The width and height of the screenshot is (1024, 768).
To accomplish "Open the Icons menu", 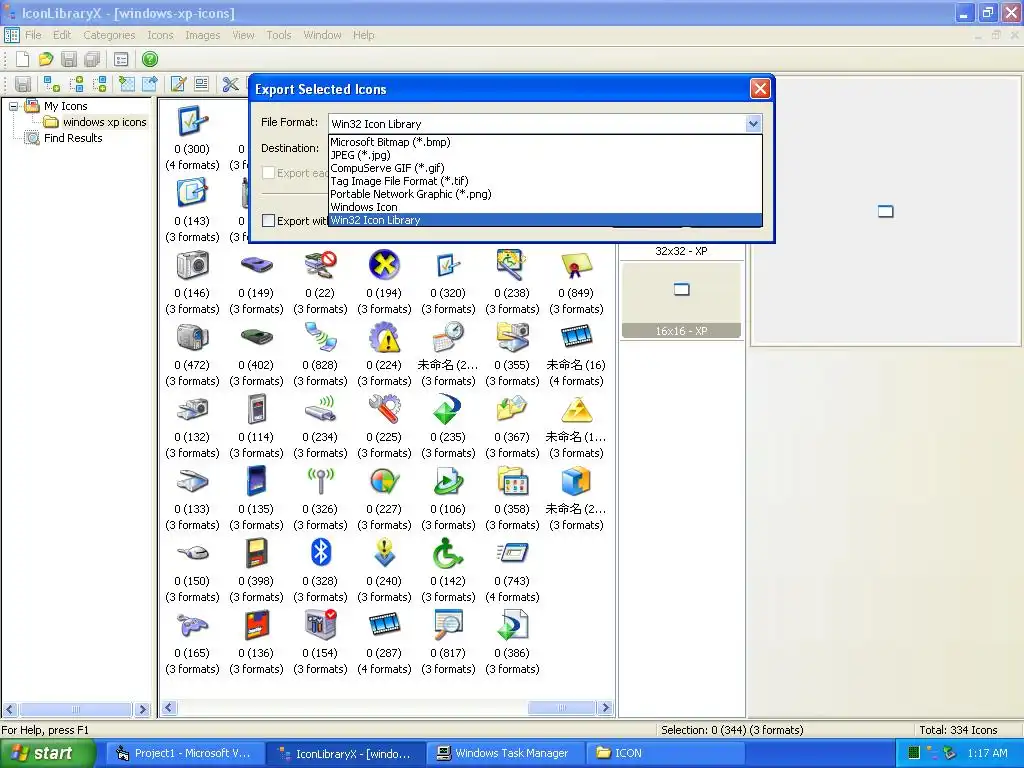I will pyautogui.click(x=160, y=35).
